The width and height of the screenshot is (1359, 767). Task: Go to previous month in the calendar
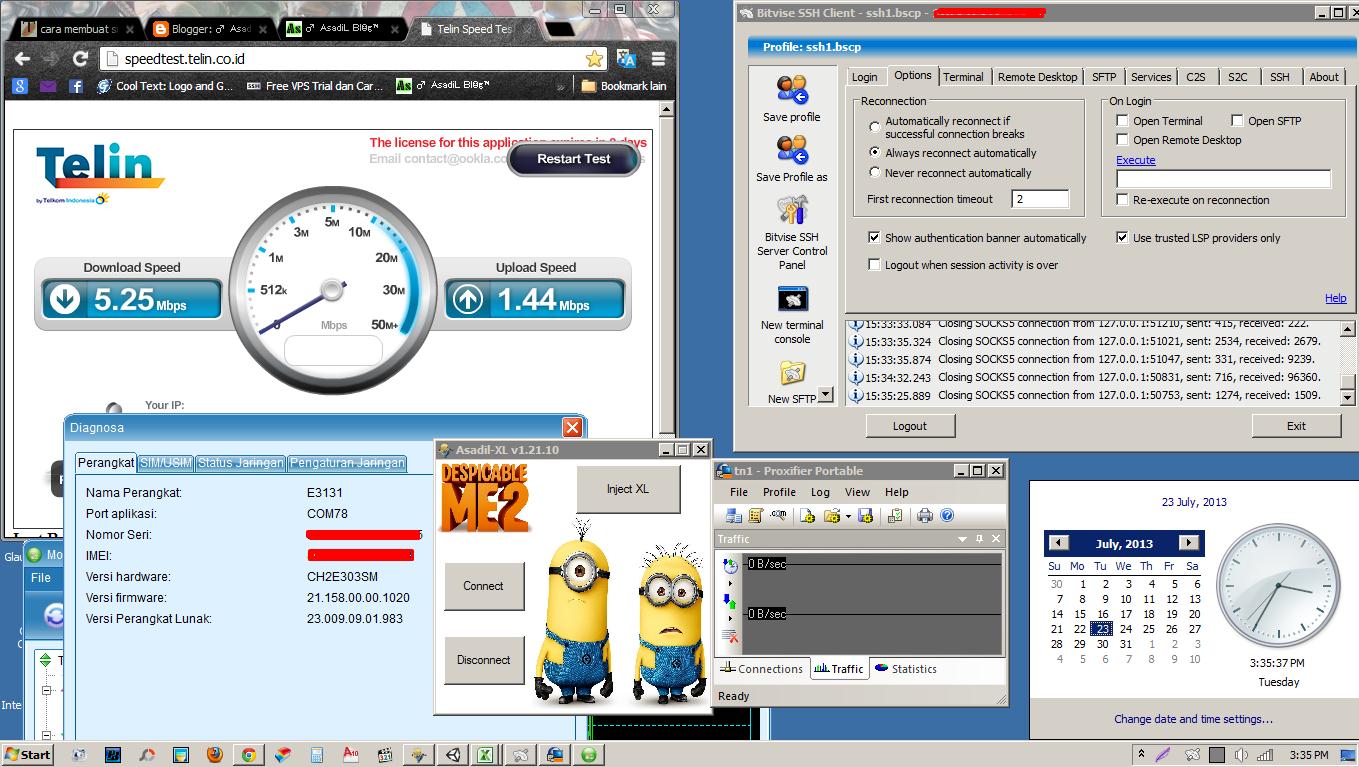[1059, 543]
